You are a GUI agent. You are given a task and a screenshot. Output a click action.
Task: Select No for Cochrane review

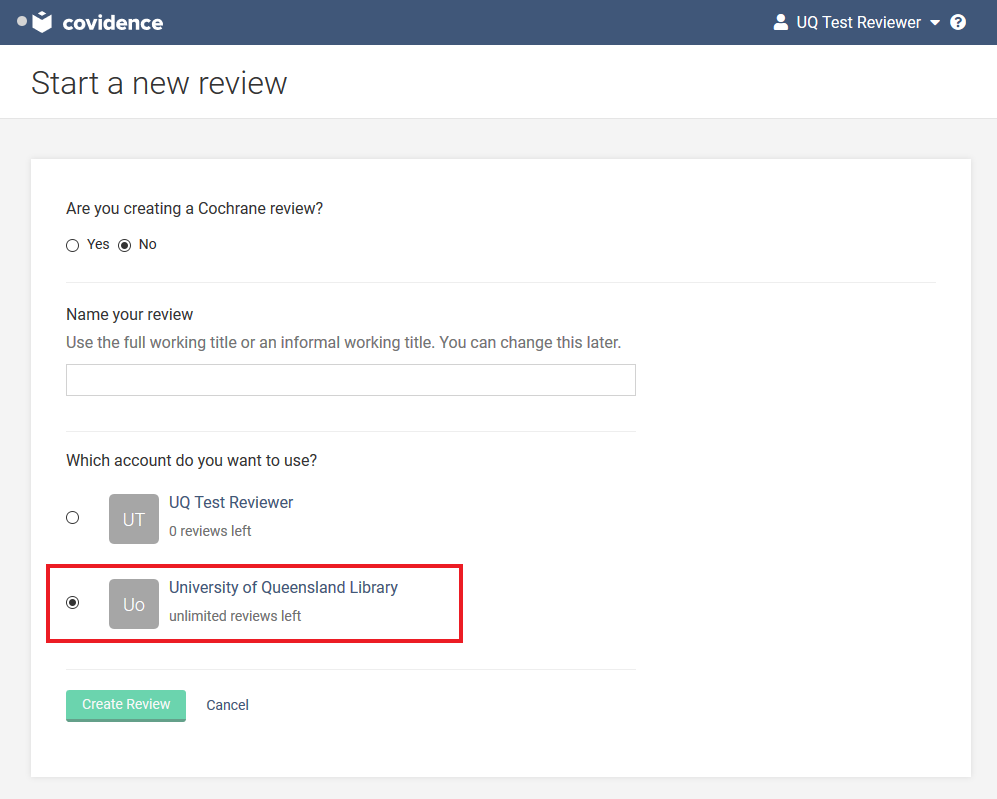pyautogui.click(x=125, y=245)
